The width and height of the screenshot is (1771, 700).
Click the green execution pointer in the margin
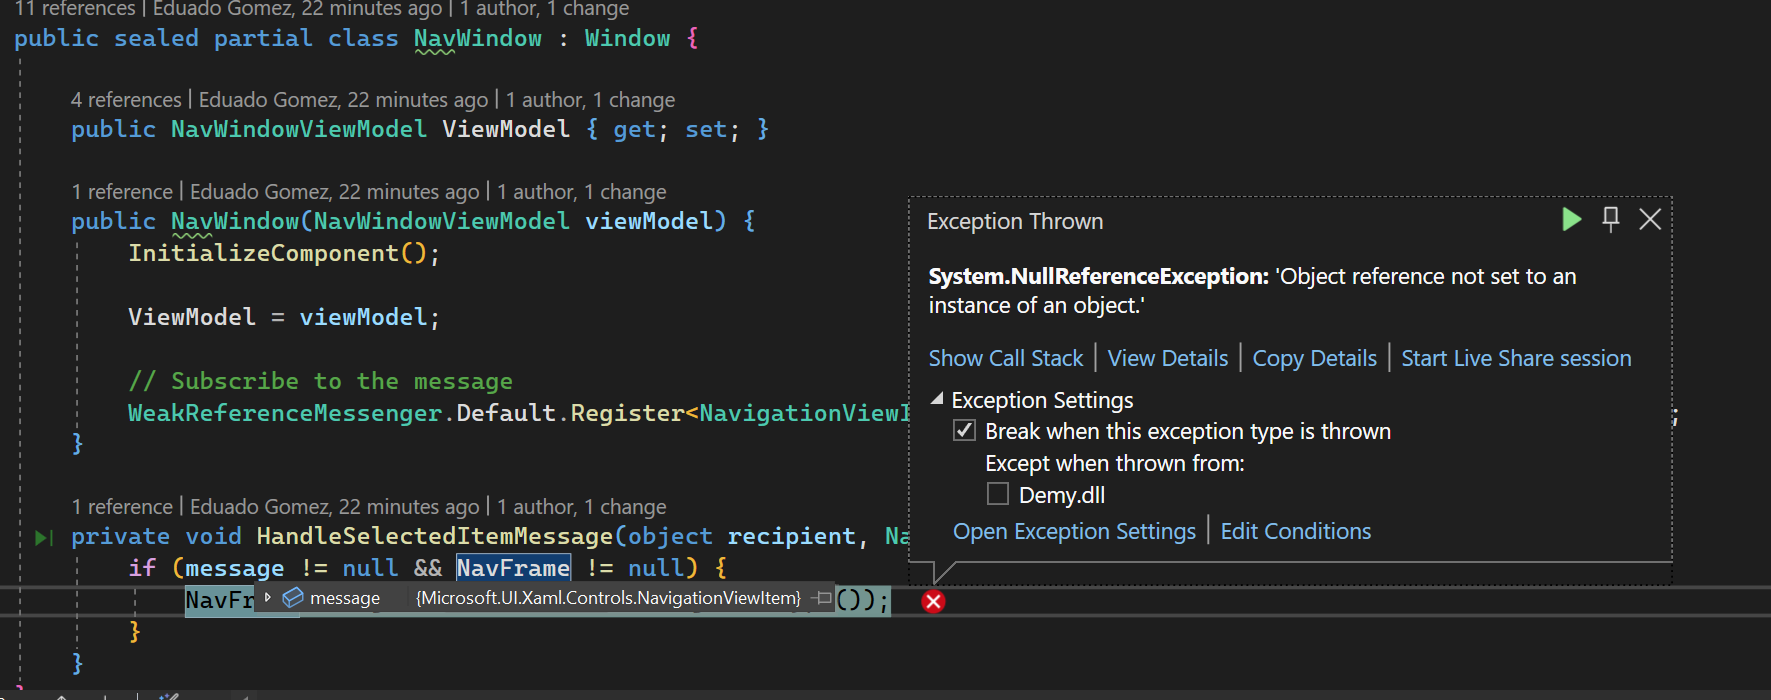click(44, 537)
